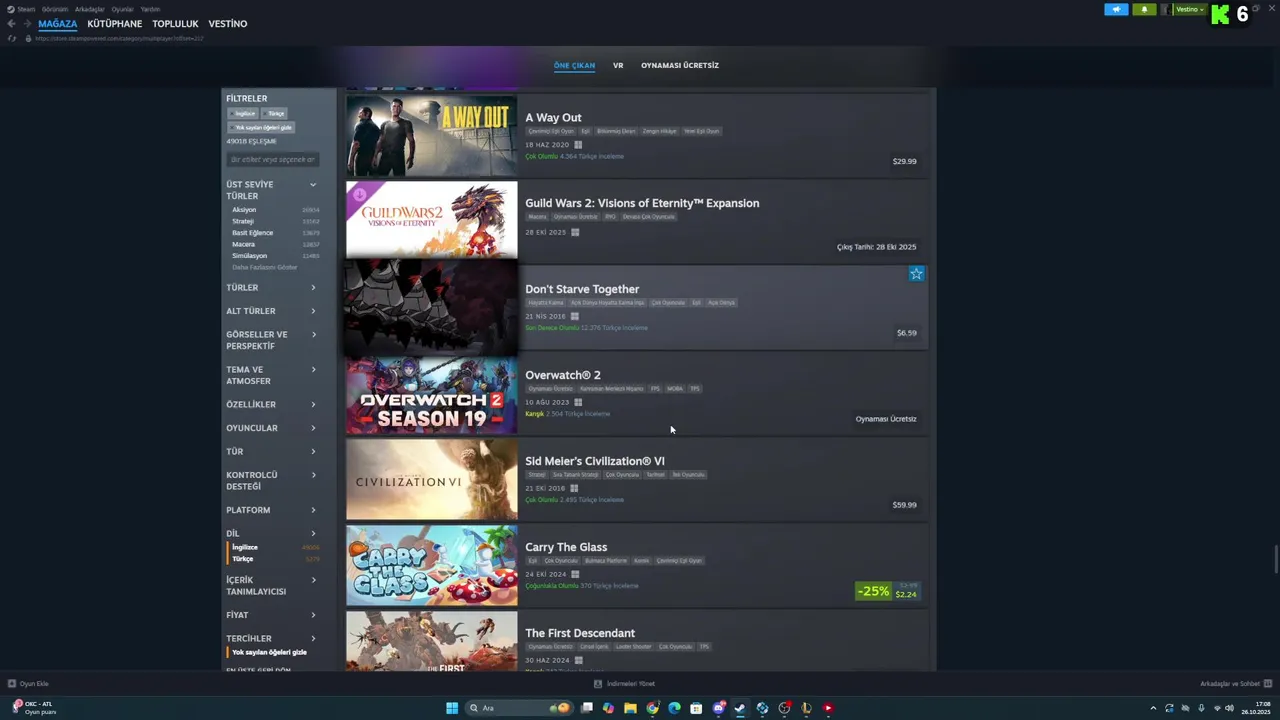This screenshot has width=1280, height=720.
Task: Open Microsoft Edge from the taskbar
Action: pyautogui.click(x=674, y=708)
